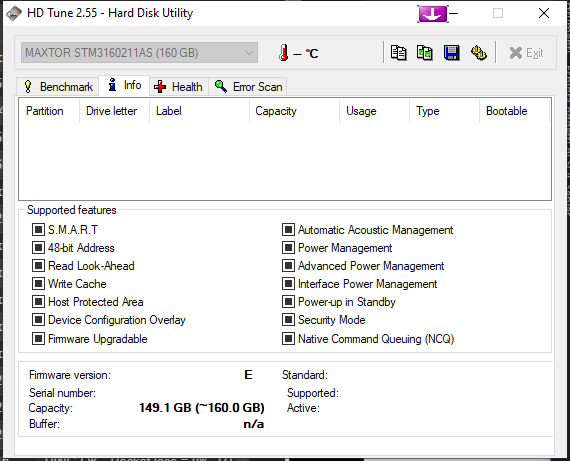Open options with the yellow wrench icon
The height and width of the screenshot is (461, 570).
[479, 53]
